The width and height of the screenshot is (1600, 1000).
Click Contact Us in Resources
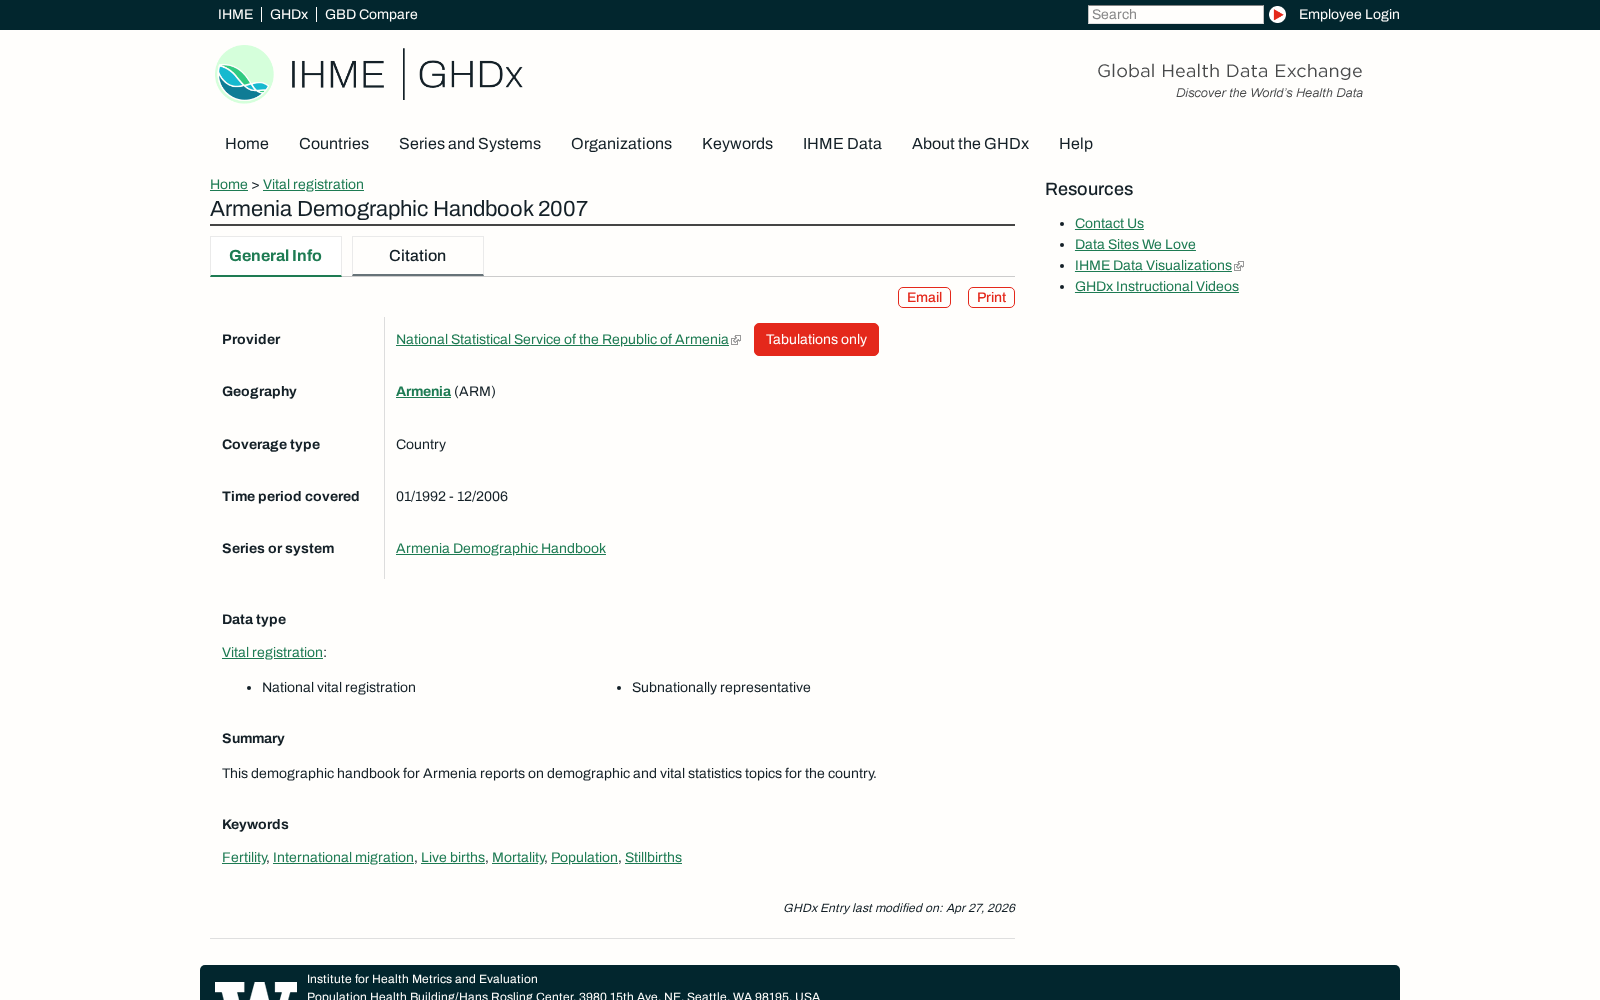pyautogui.click(x=1109, y=223)
